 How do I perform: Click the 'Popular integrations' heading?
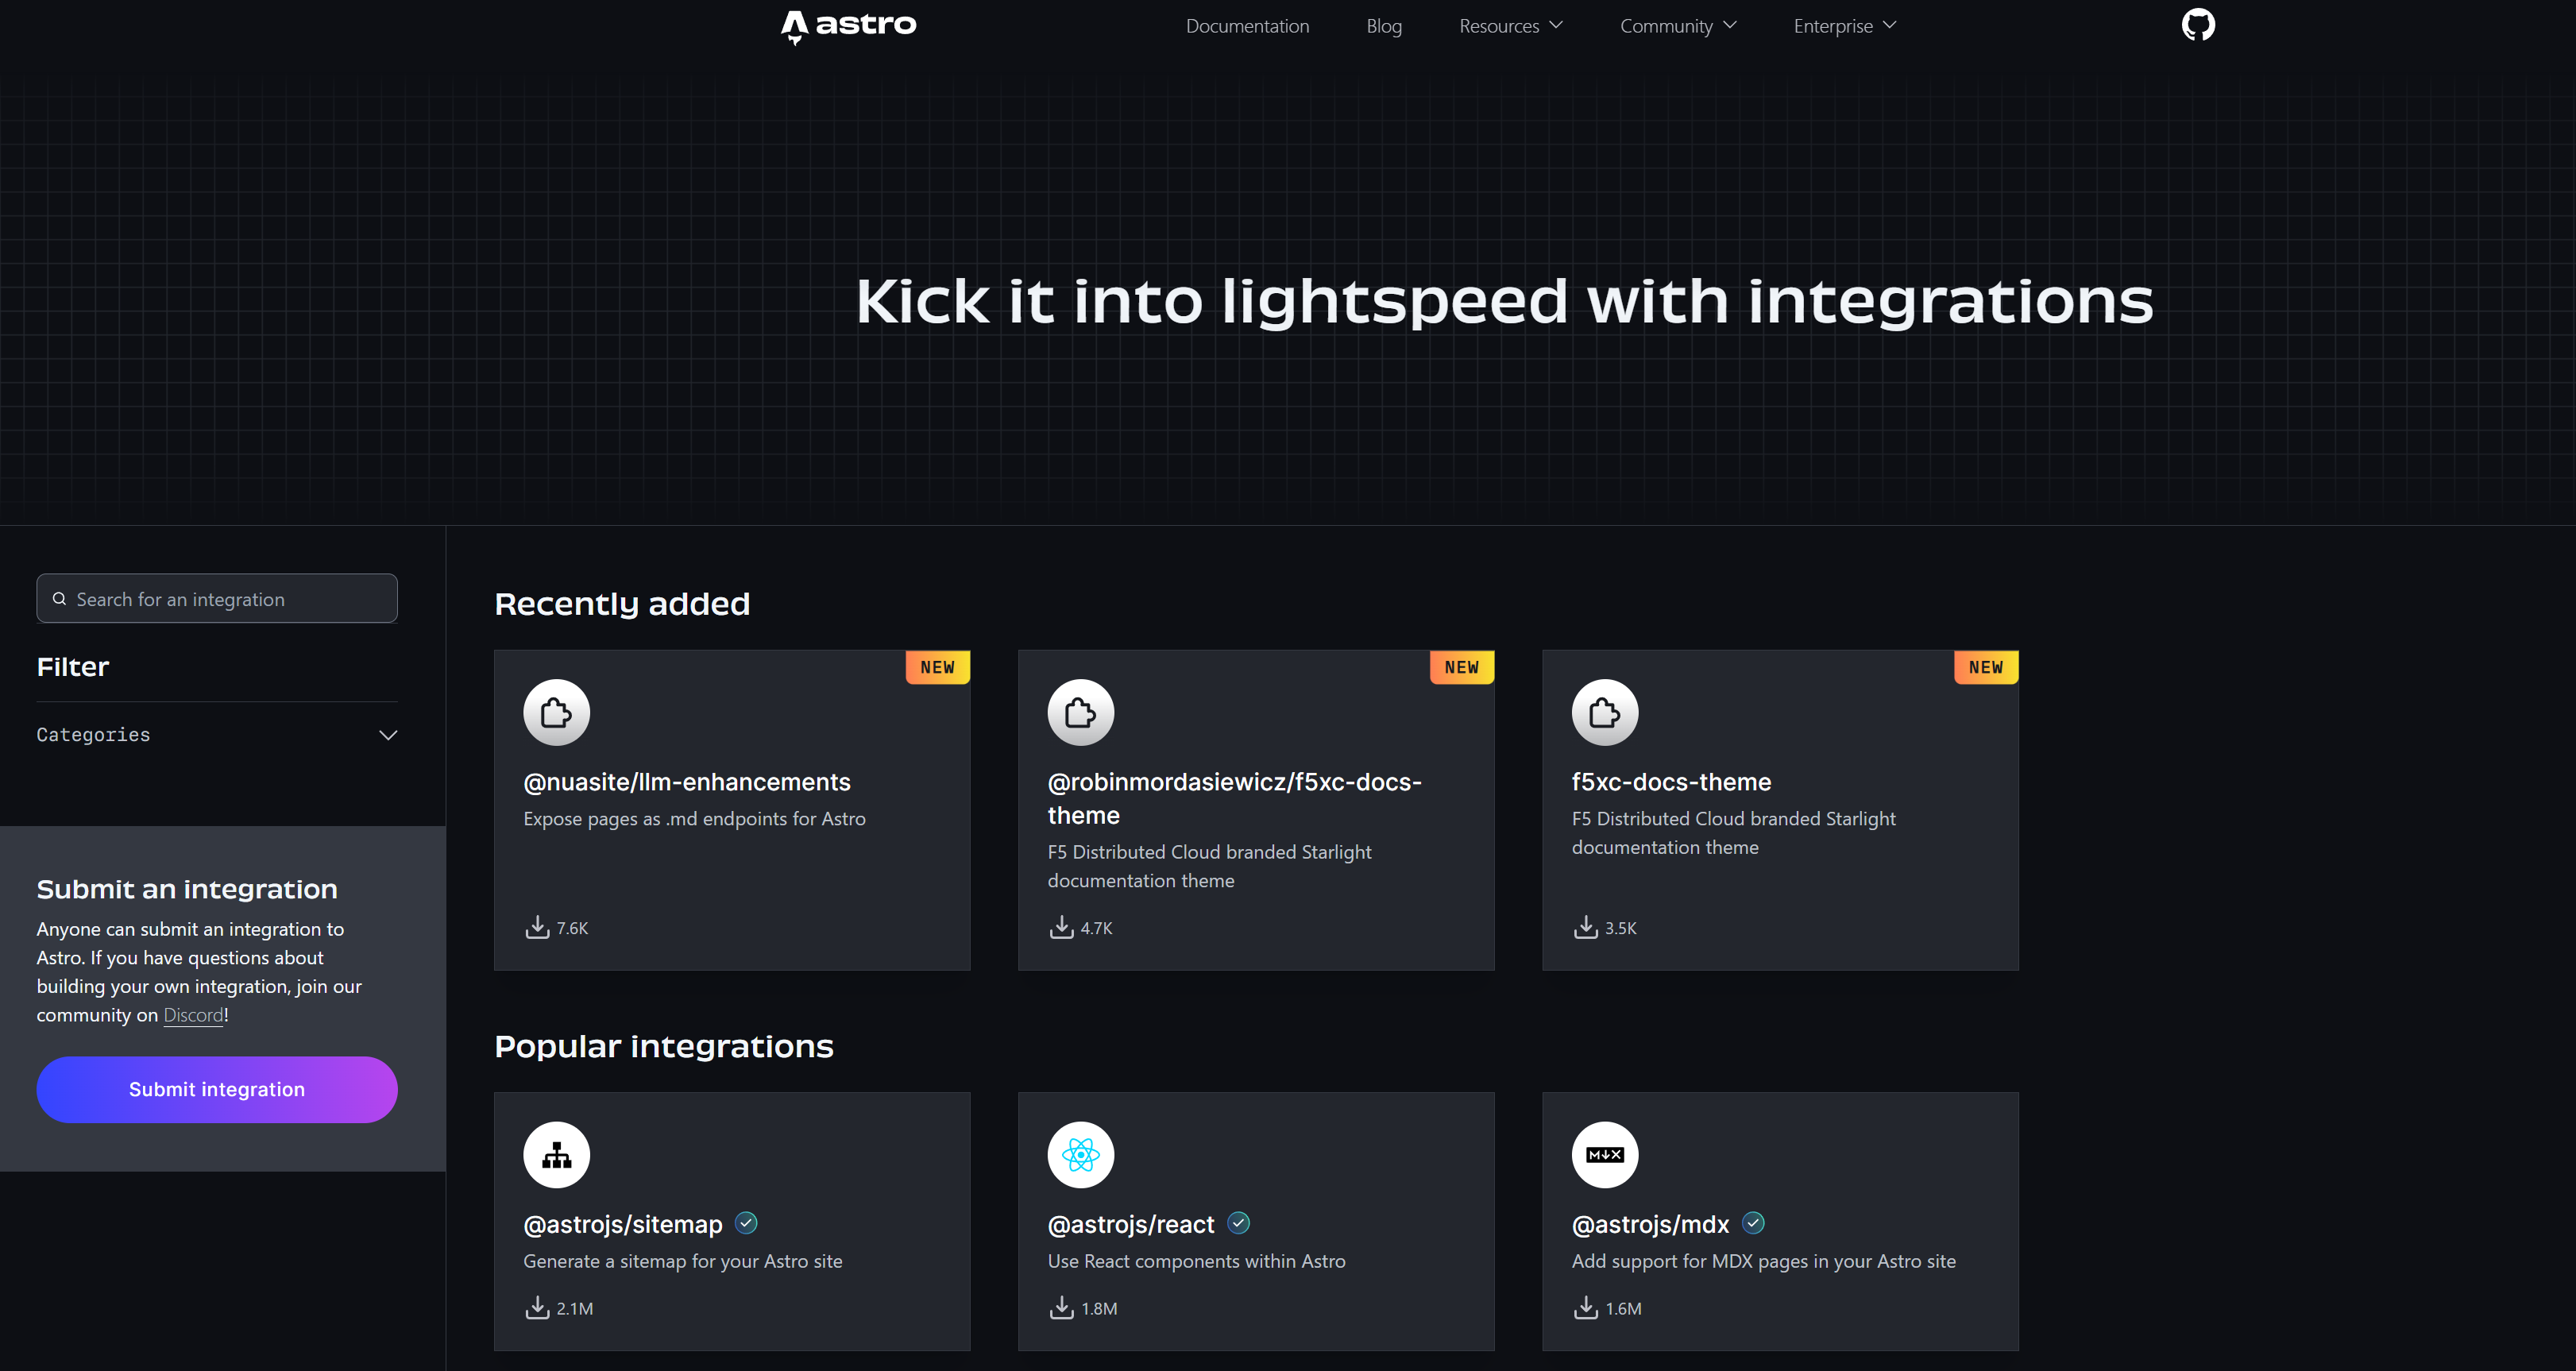(x=663, y=1046)
